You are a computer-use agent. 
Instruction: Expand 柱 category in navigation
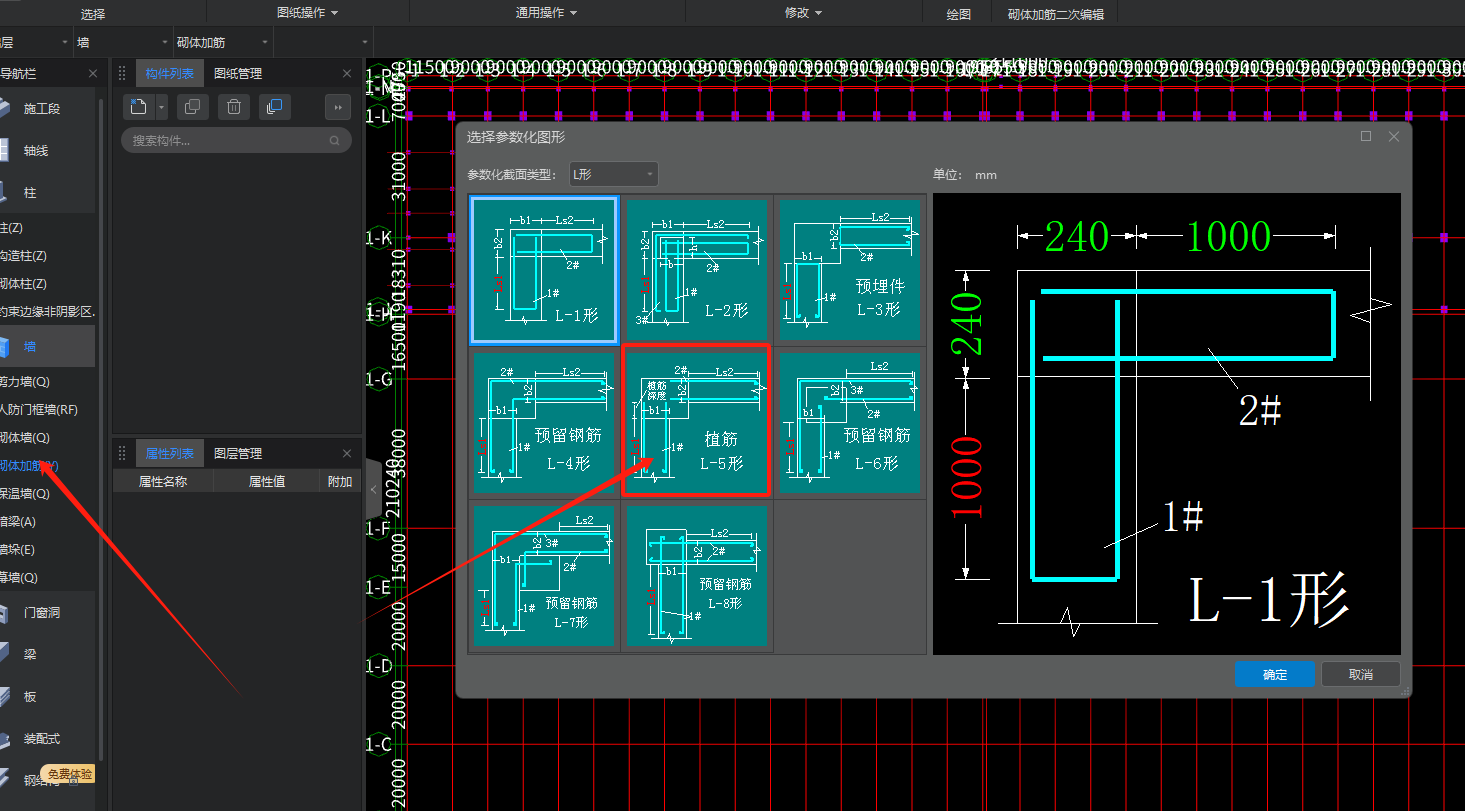tap(48, 192)
